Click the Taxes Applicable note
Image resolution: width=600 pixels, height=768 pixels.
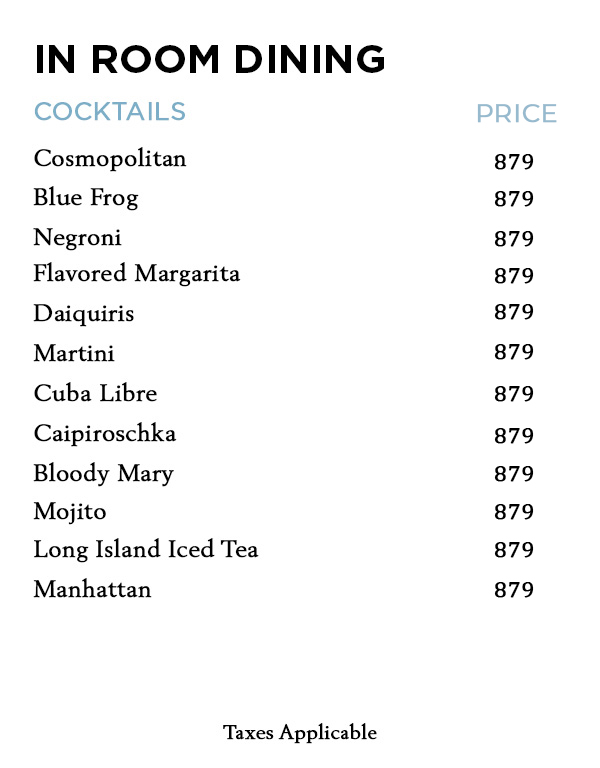pyautogui.click(x=300, y=733)
